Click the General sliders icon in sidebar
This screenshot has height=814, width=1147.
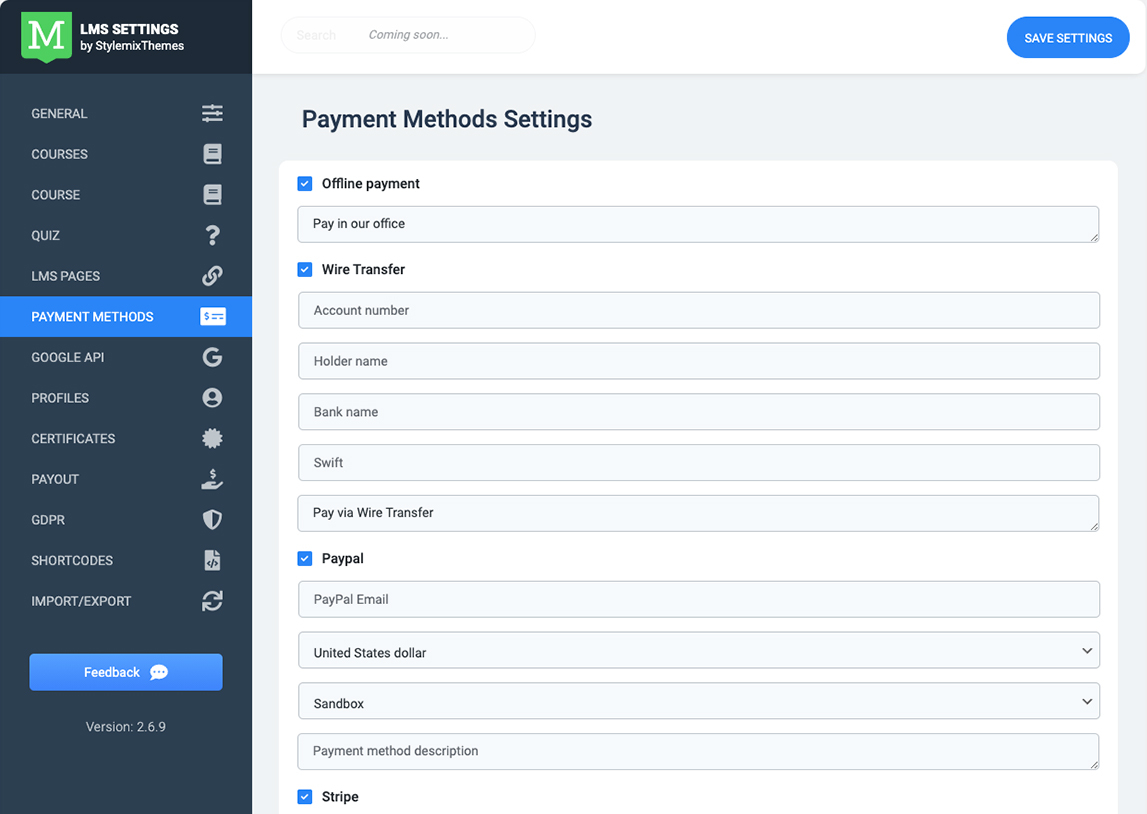[x=212, y=113]
